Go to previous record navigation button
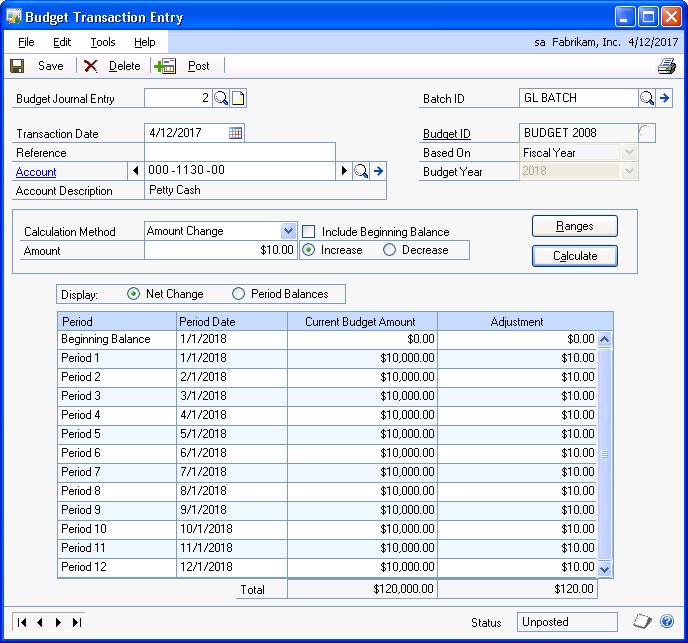Screen dimensions: 688x643 (x=40, y=622)
